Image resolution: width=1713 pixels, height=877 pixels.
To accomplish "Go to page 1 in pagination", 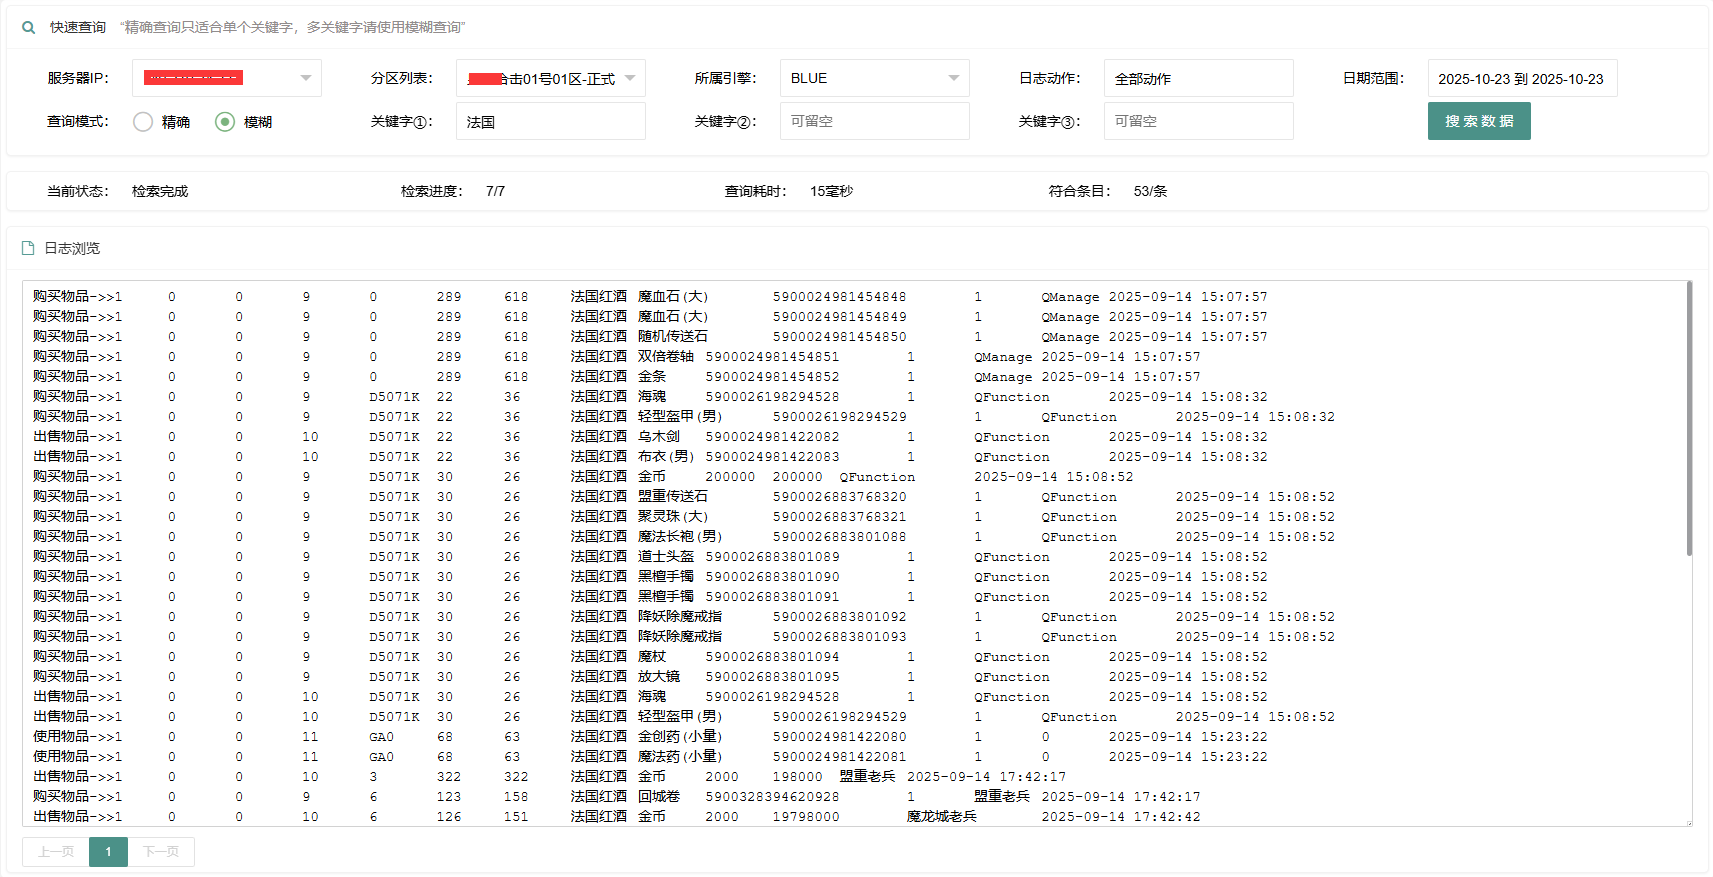I will click(x=108, y=852).
